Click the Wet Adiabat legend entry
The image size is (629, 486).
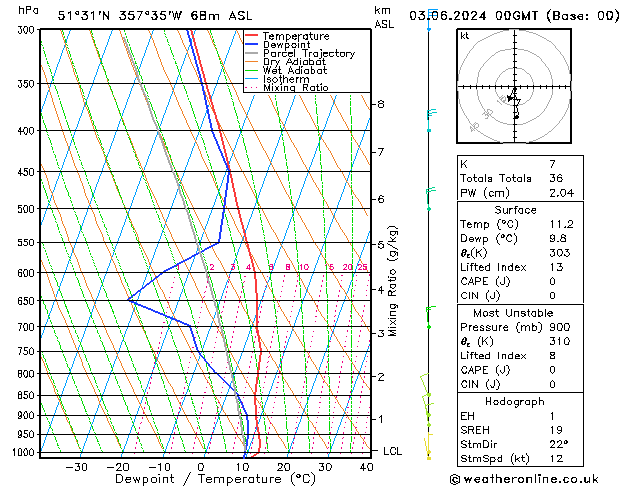click(x=286, y=71)
